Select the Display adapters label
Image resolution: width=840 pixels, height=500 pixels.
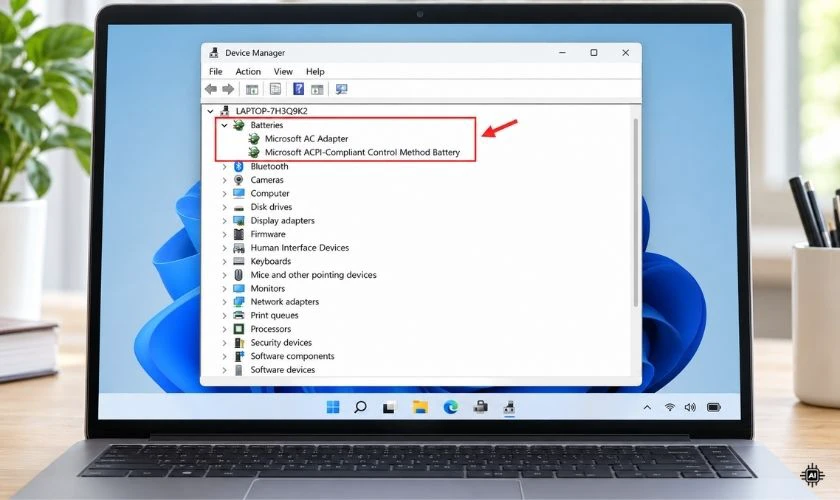[282, 221]
